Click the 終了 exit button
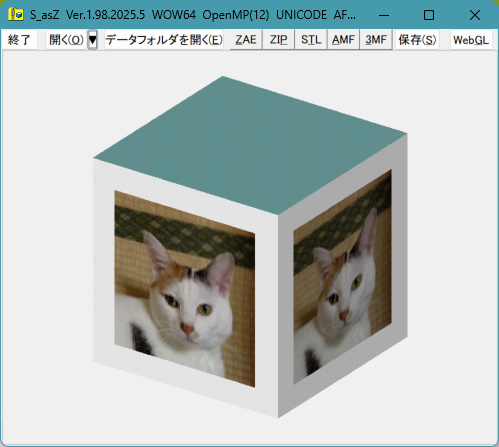Image resolution: width=499 pixels, height=447 pixels. click(x=19, y=40)
